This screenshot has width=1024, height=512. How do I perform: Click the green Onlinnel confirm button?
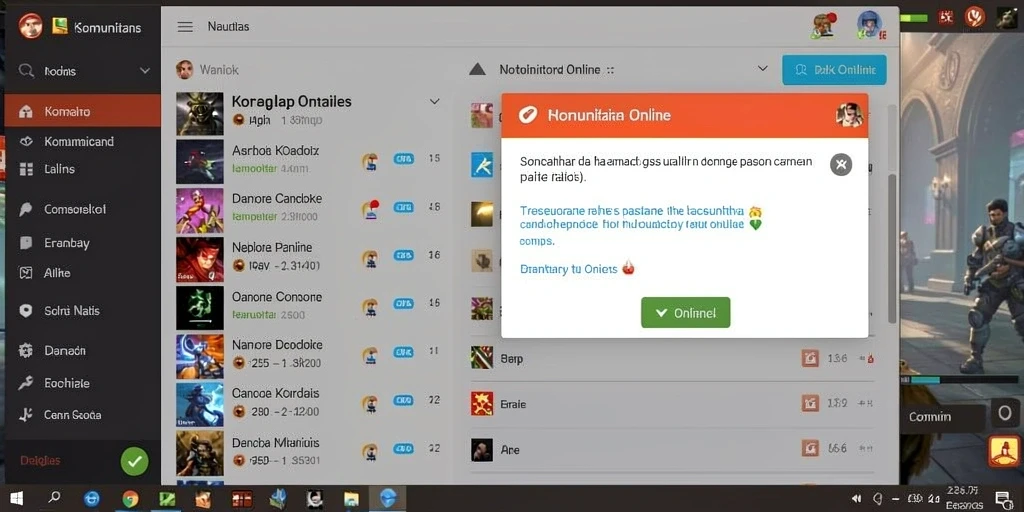(x=685, y=313)
